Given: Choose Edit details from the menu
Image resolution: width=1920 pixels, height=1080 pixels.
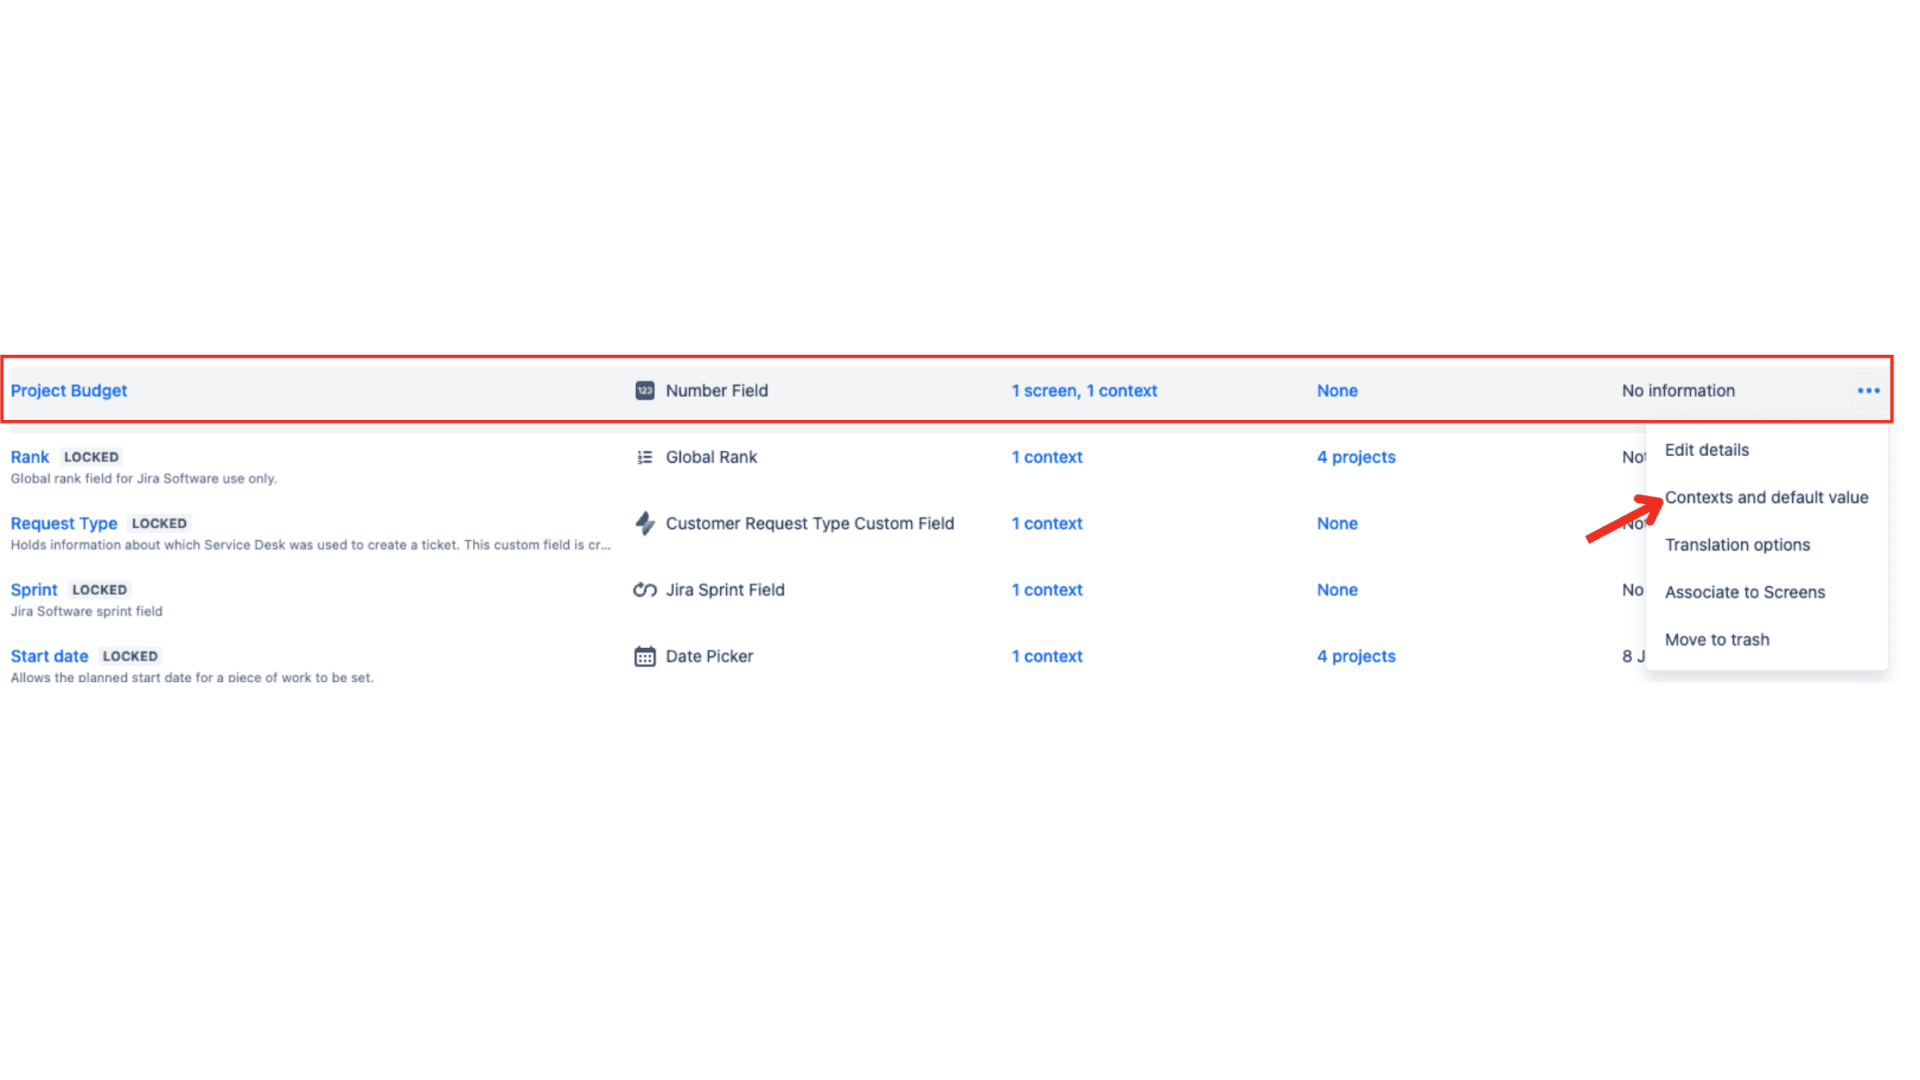Looking at the screenshot, I should pos(1706,450).
